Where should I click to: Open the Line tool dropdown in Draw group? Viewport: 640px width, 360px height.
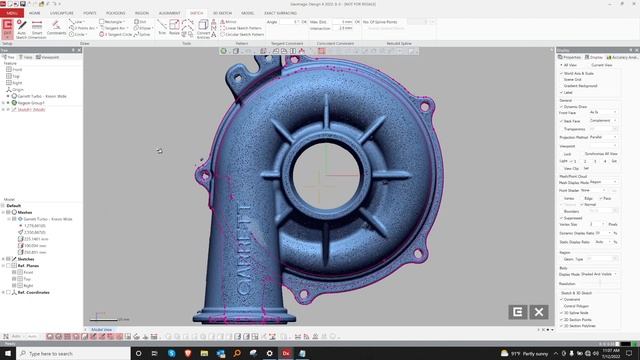click(x=84, y=22)
